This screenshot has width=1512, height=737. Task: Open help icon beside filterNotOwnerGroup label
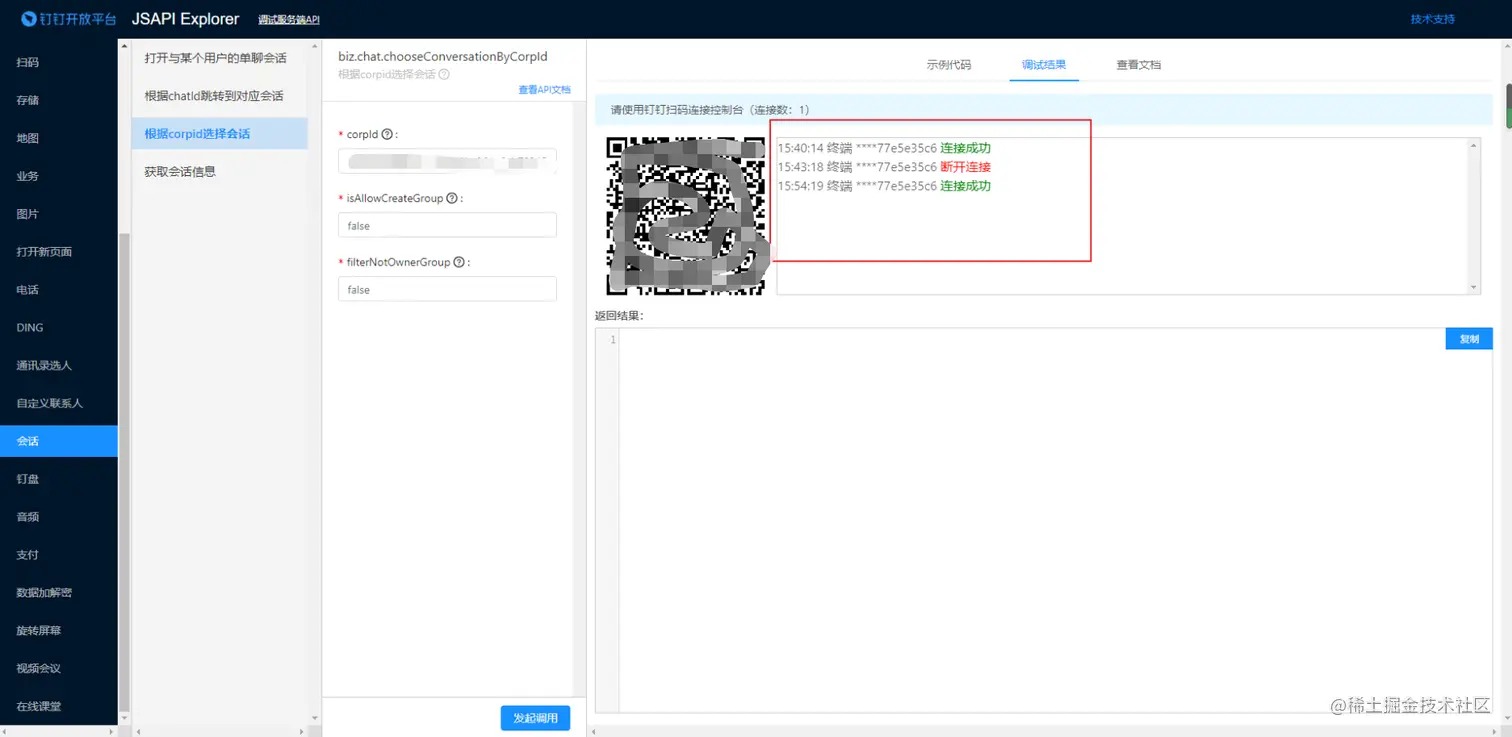pyautogui.click(x=459, y=262)
